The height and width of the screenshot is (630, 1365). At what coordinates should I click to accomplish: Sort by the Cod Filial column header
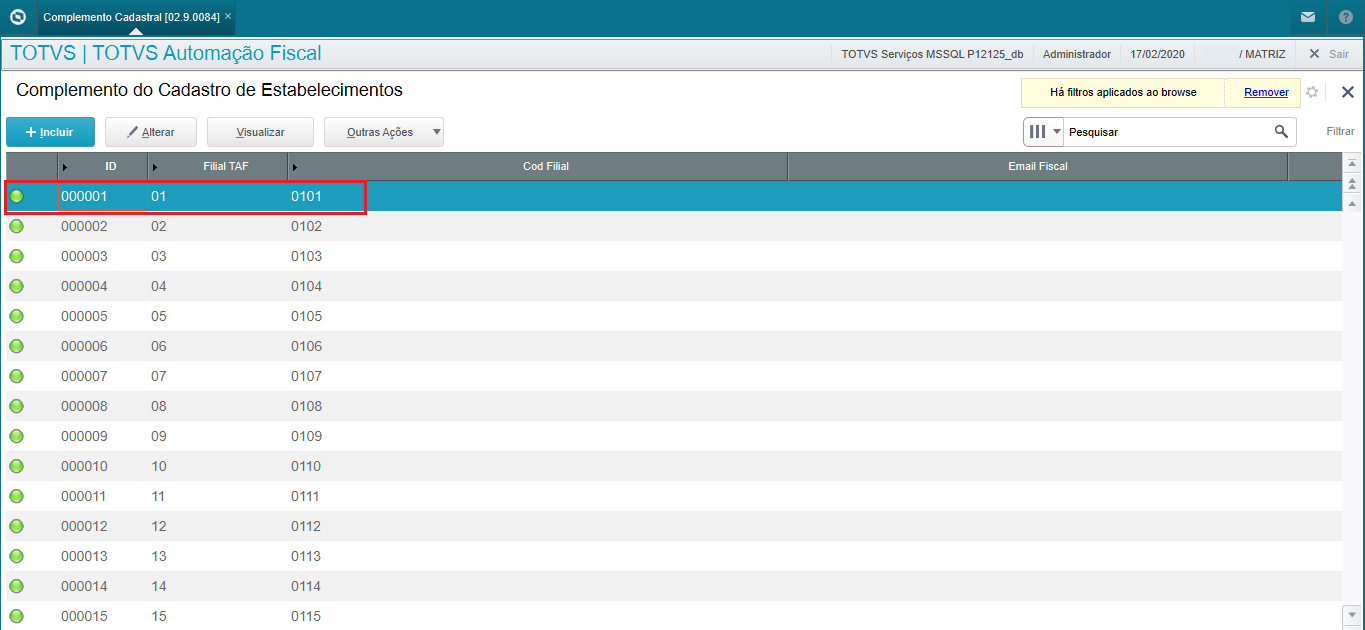click(538, 166)
